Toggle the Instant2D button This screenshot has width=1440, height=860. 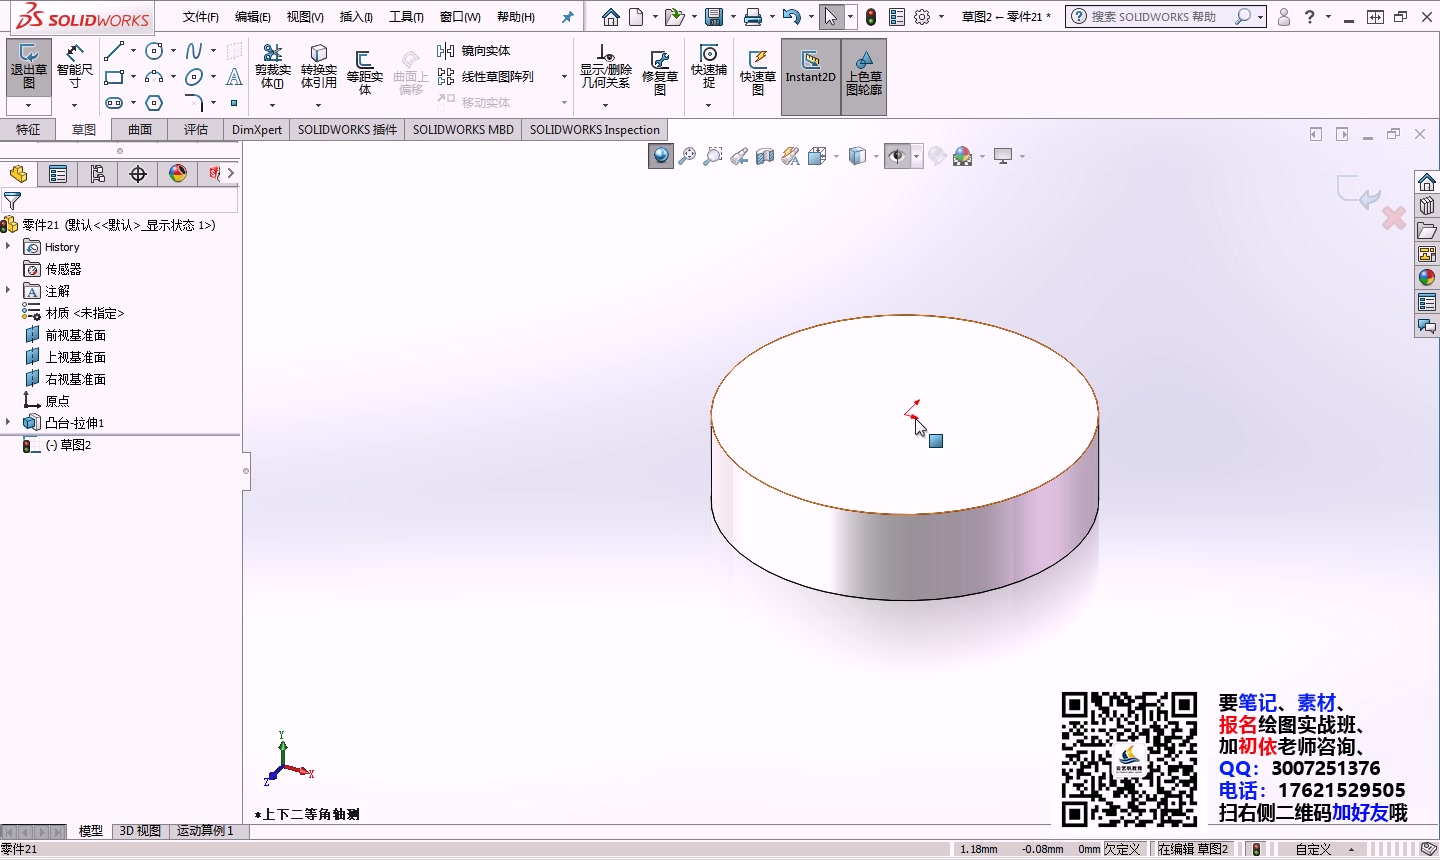pos(810,77)
